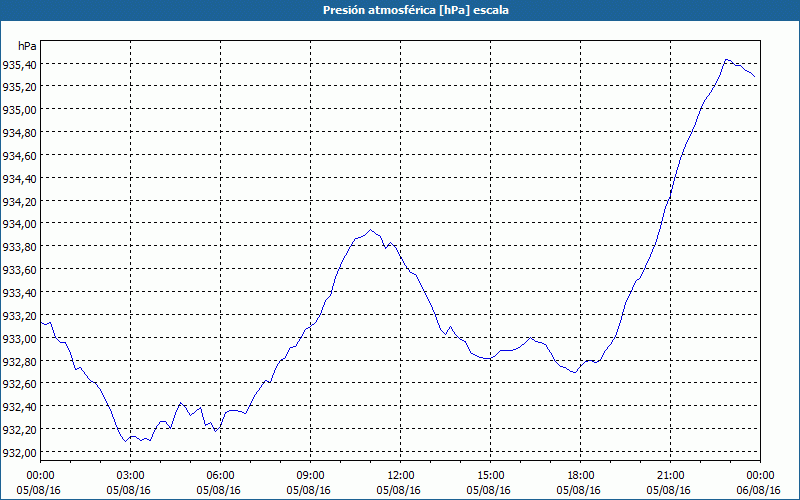Click the 933,60 y-axis label
800x500 pixels.
(x=19, y=270)
